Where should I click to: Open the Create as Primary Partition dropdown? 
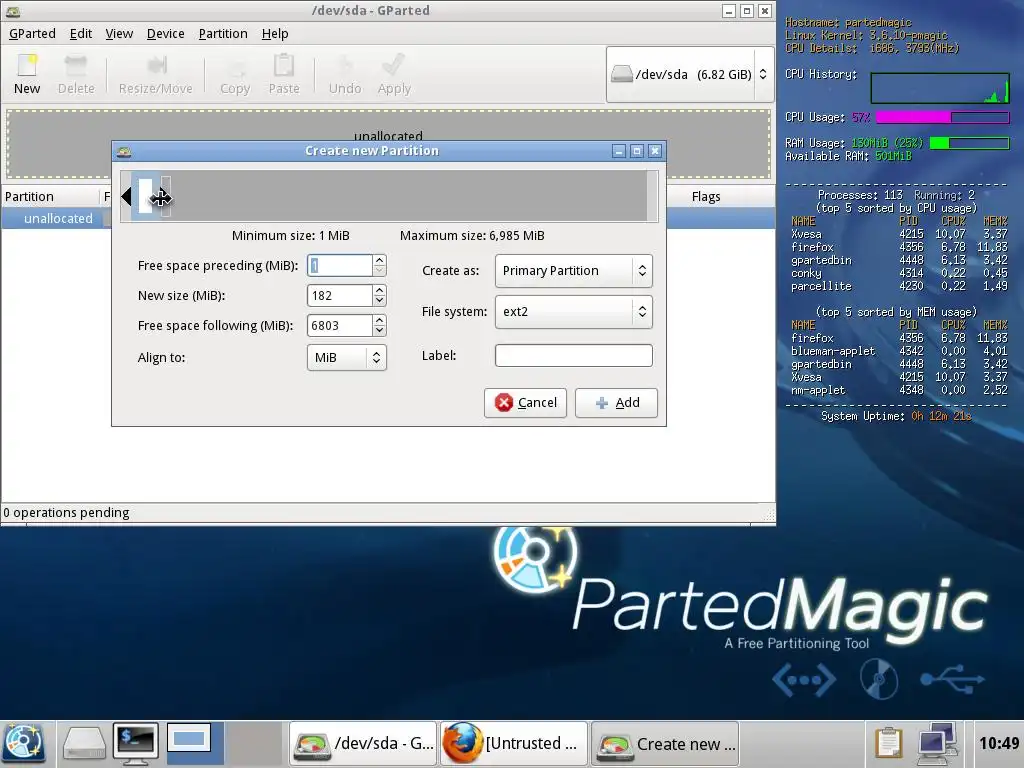pyautogui.click(x=573, y=270)
